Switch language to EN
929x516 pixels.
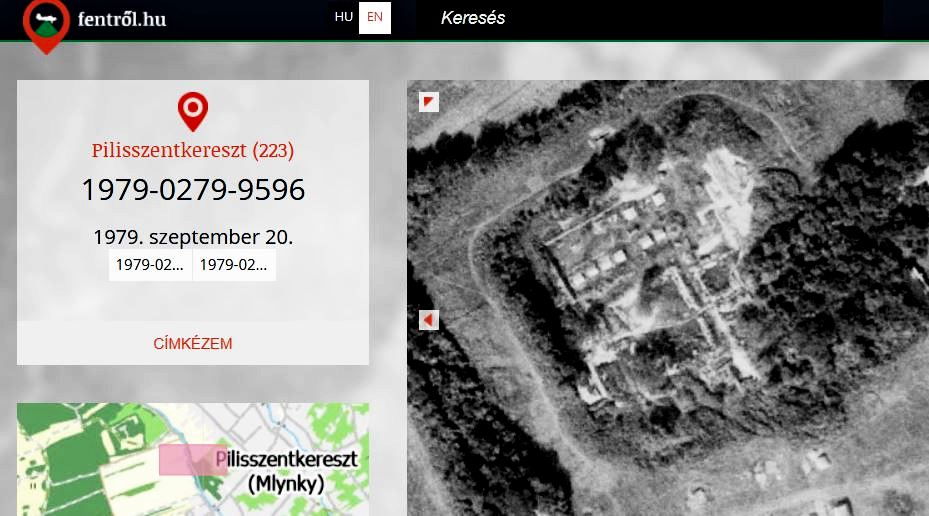point(374,17)
